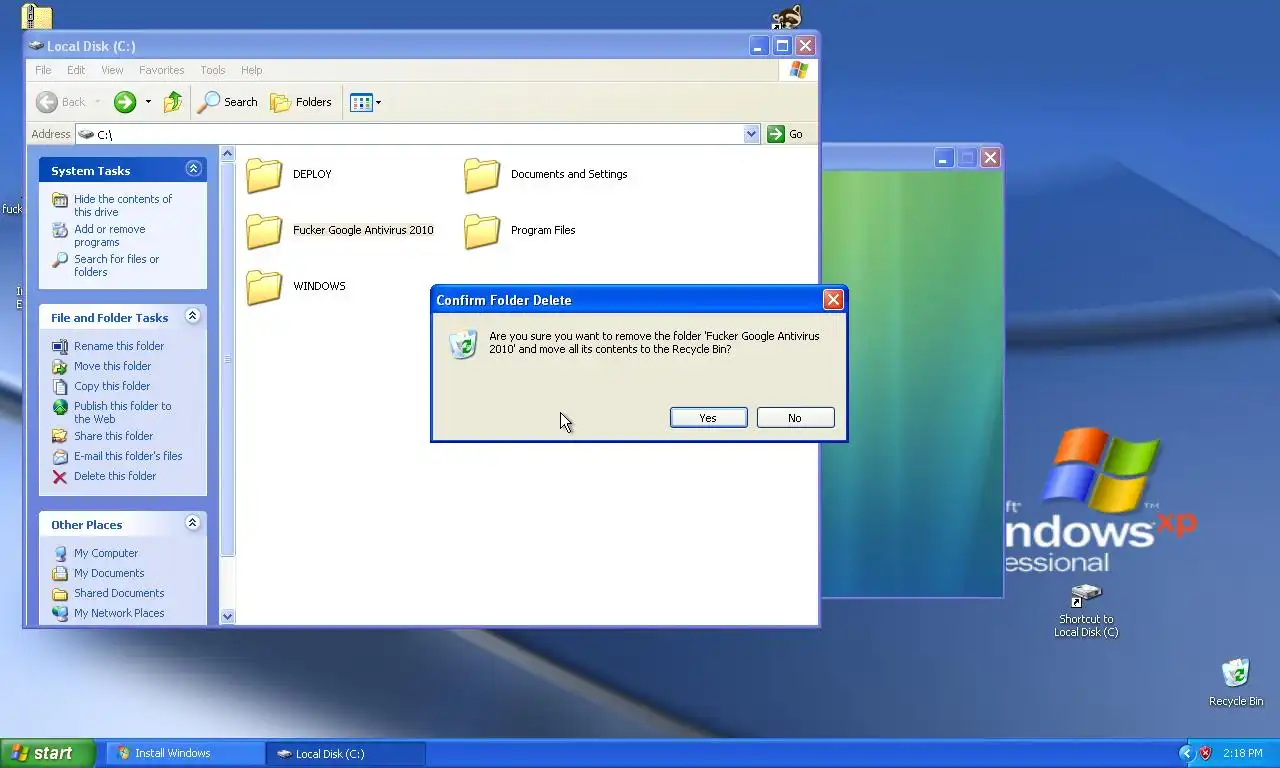
Task: Close the Confirm Folder Delete dialog
Action: [x=832, y=300]
